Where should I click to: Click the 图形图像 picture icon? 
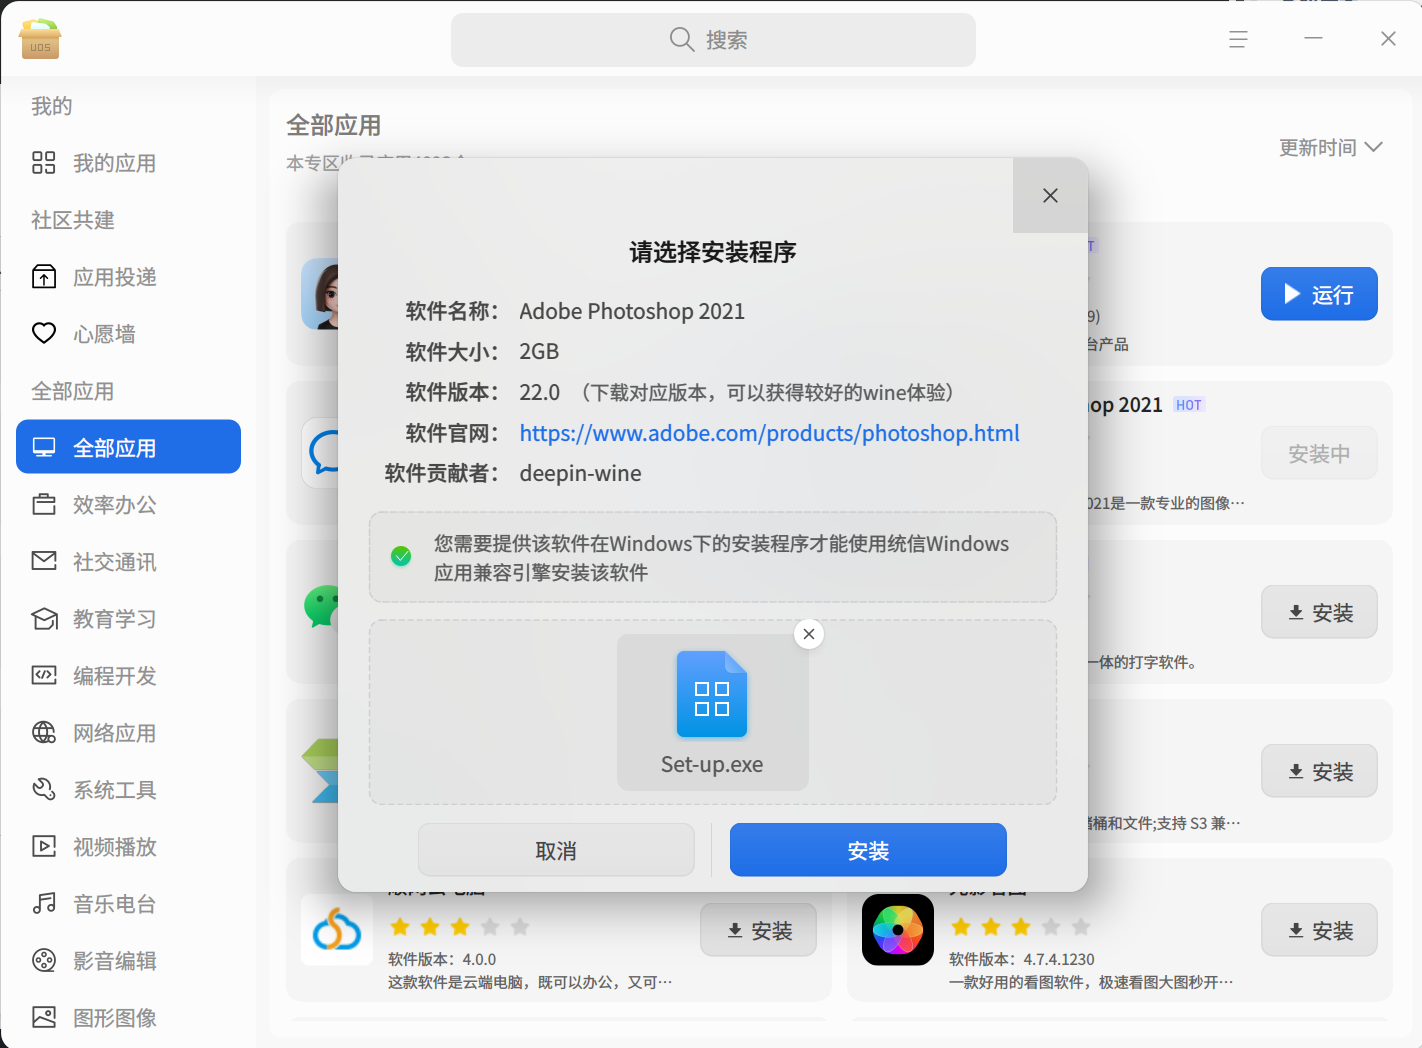tap(44, 1018)
